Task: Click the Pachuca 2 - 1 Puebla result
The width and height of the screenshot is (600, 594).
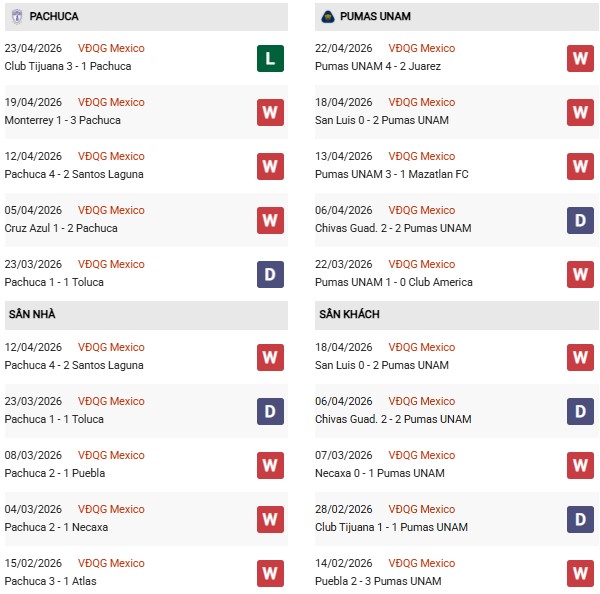Action: tap(54, 473)
